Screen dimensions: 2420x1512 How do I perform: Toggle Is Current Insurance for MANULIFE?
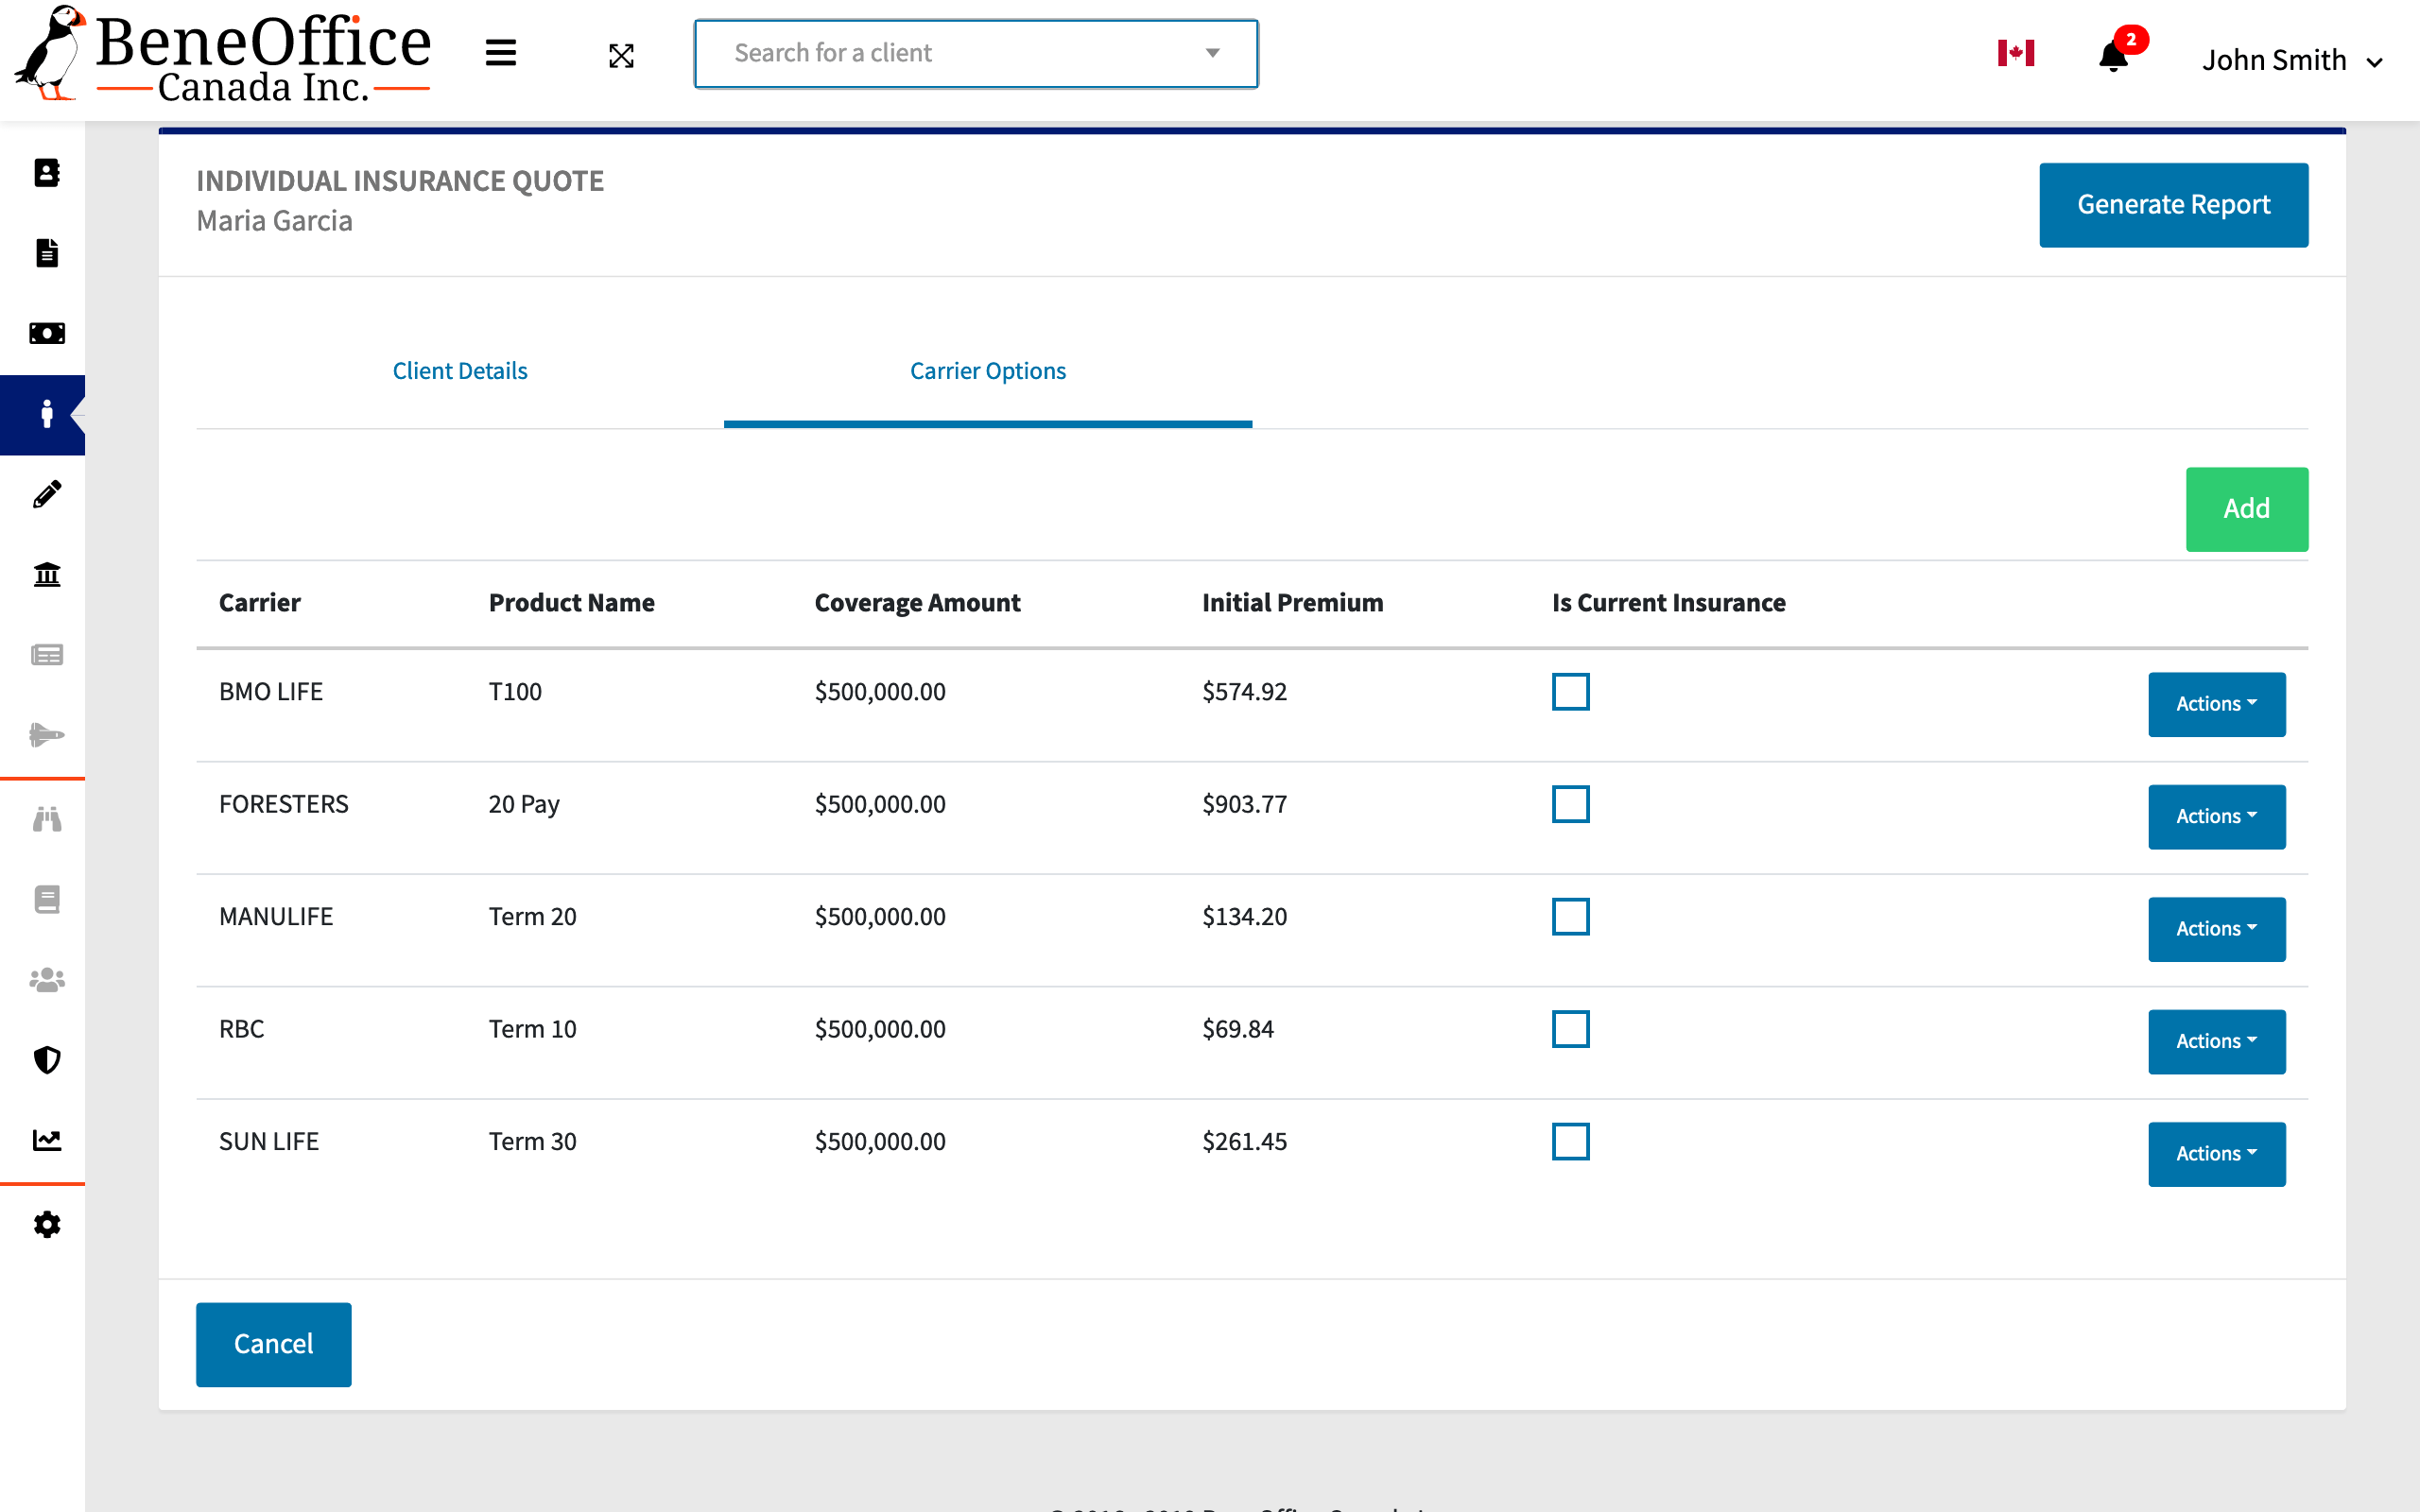(1570, 915)
